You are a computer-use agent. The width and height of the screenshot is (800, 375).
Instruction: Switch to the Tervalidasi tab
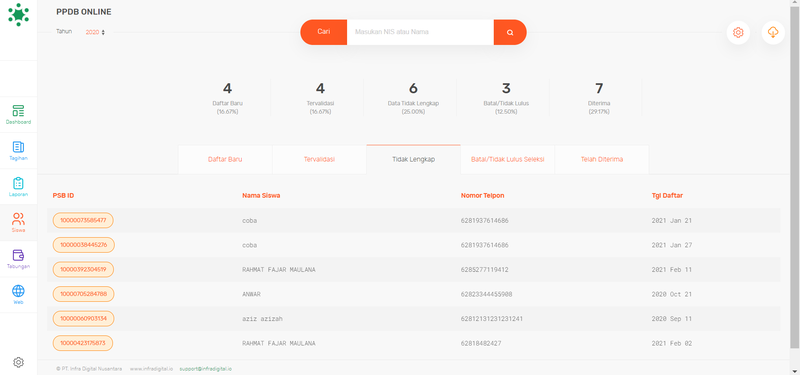tap(319, 159)
